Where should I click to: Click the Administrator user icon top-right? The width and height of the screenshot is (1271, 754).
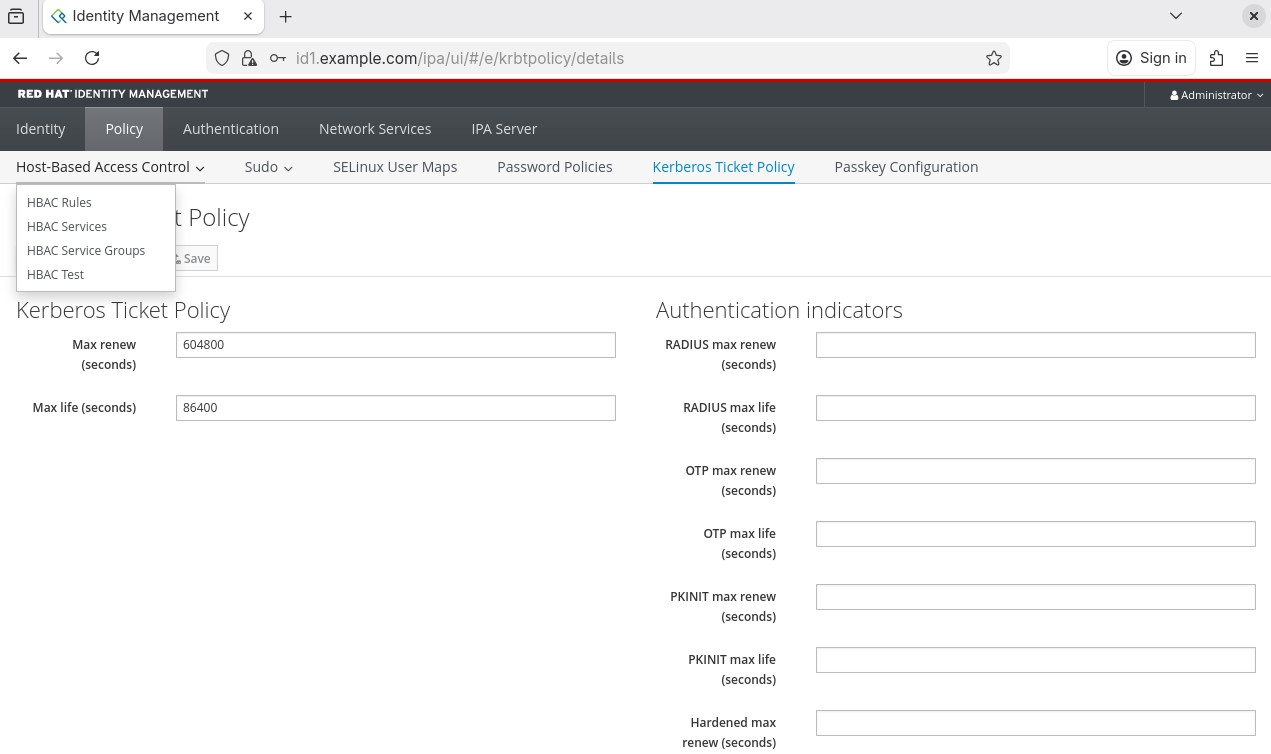[1174, 95]
